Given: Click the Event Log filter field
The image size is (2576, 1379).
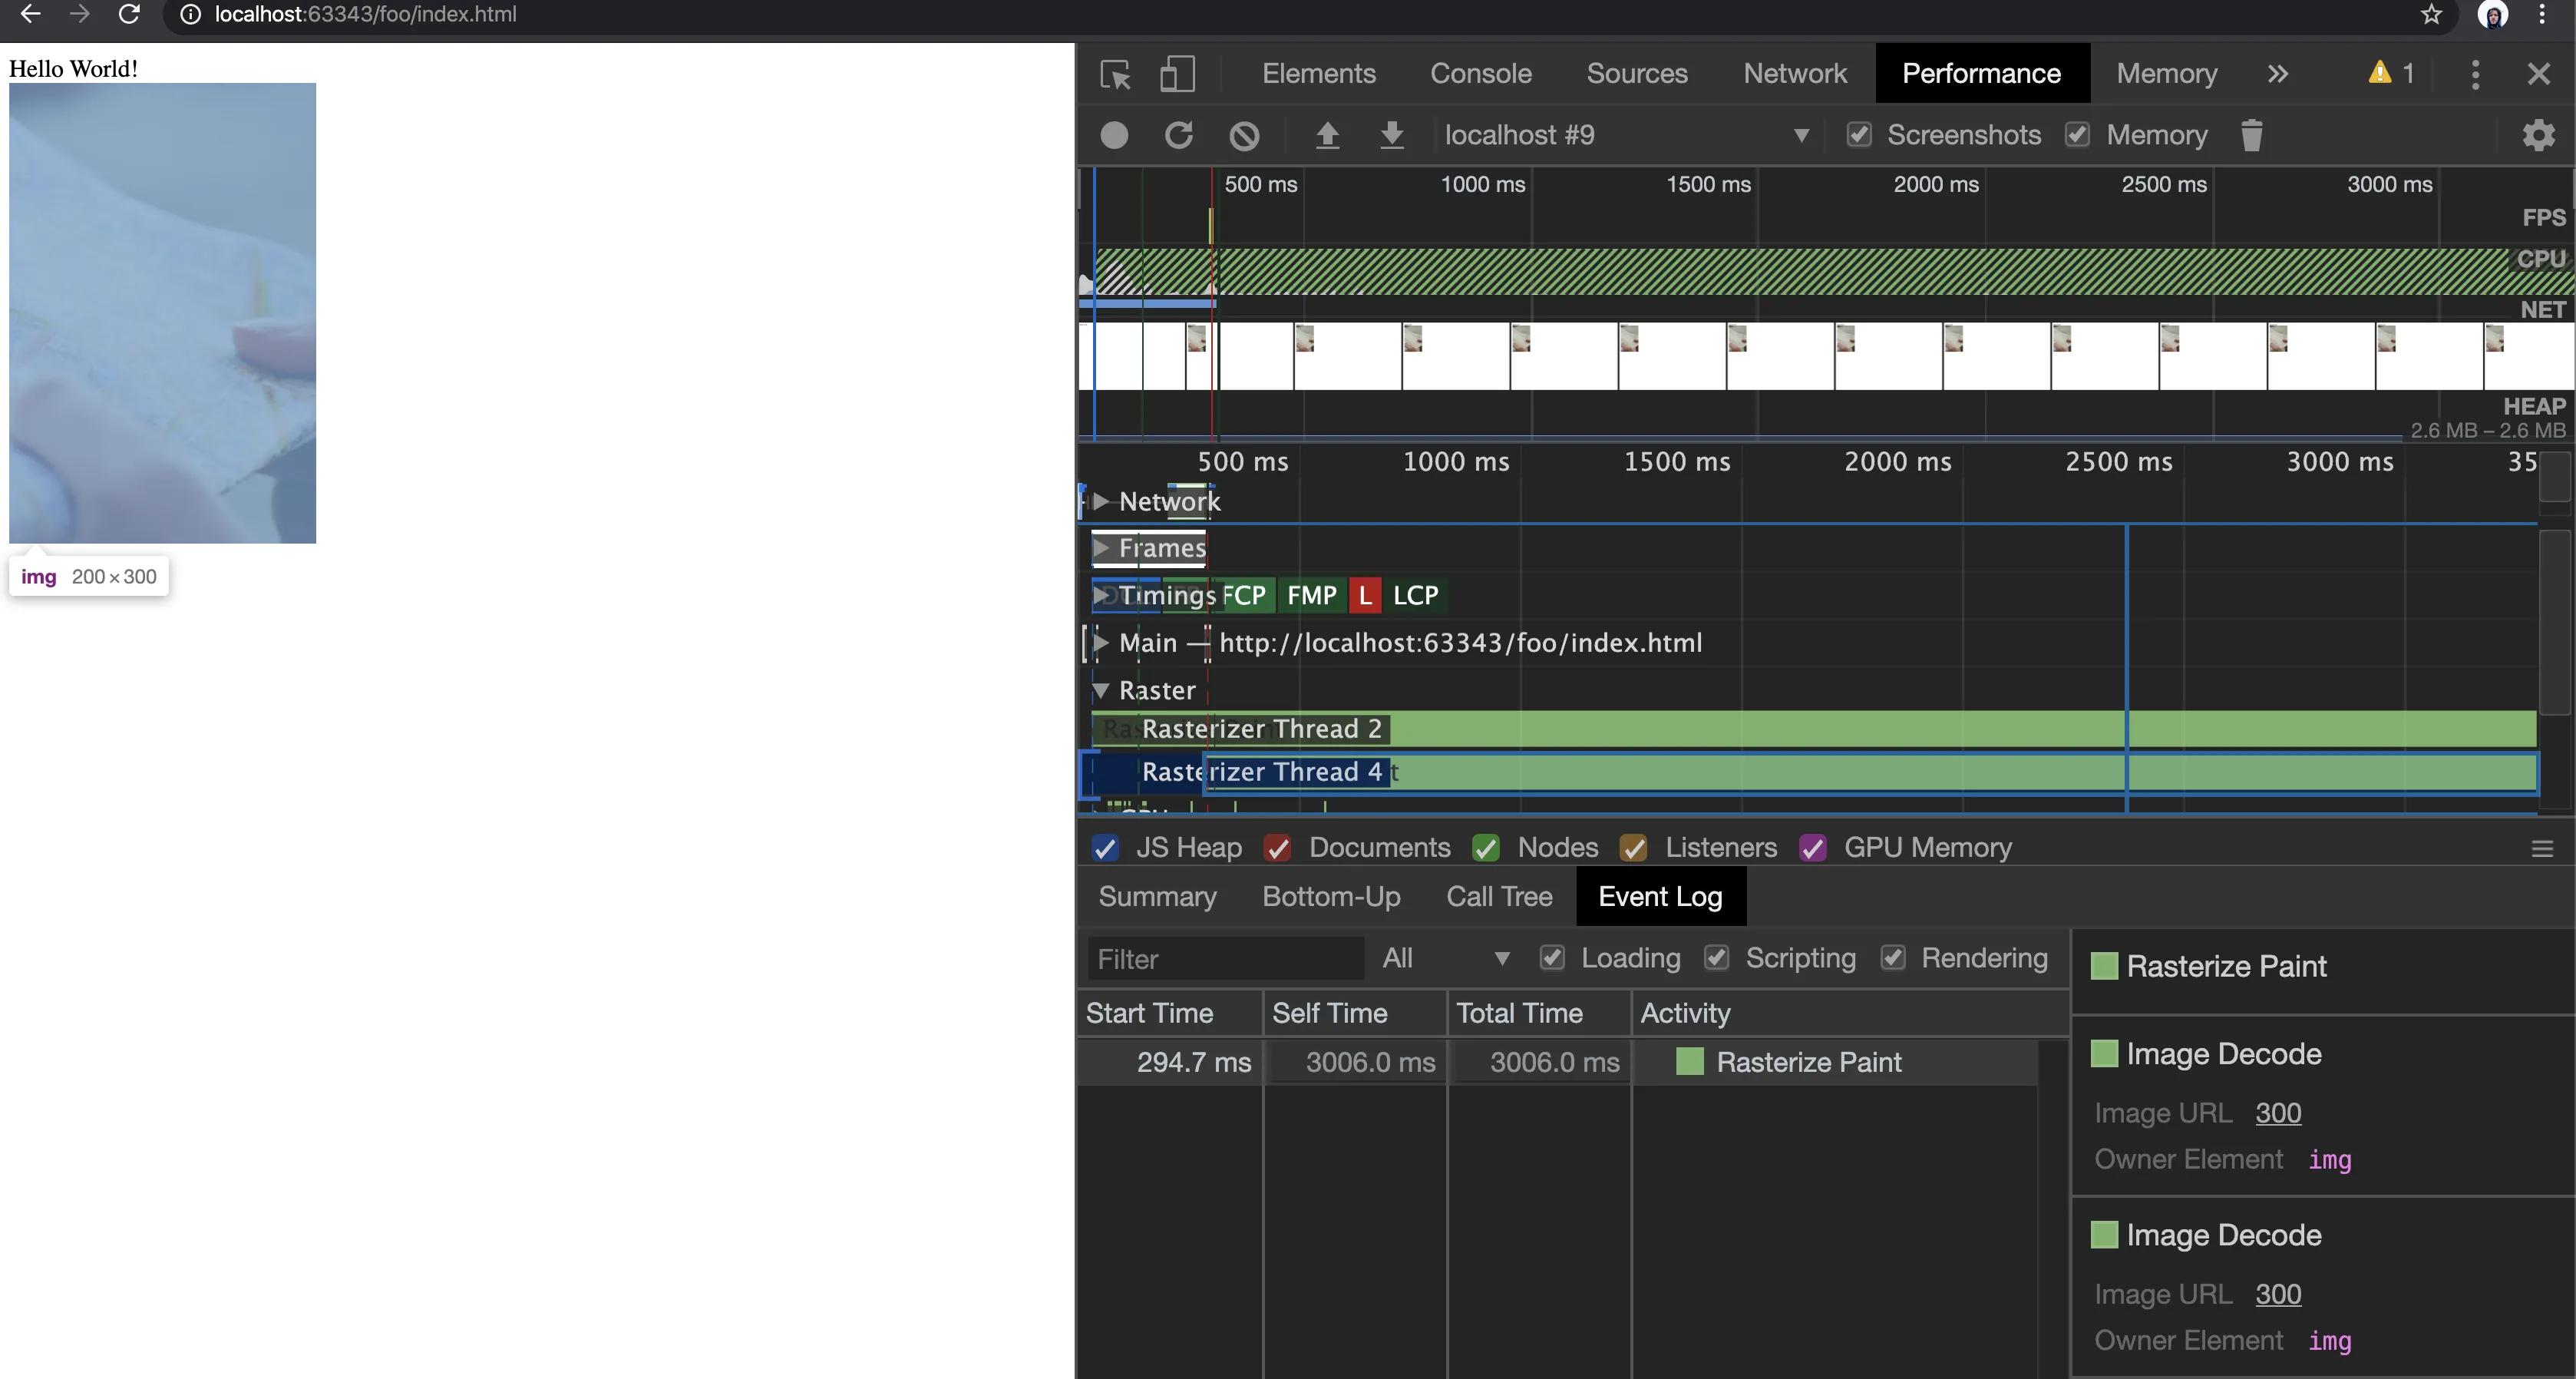Looking at the screenshot, I should [1225, 959].
